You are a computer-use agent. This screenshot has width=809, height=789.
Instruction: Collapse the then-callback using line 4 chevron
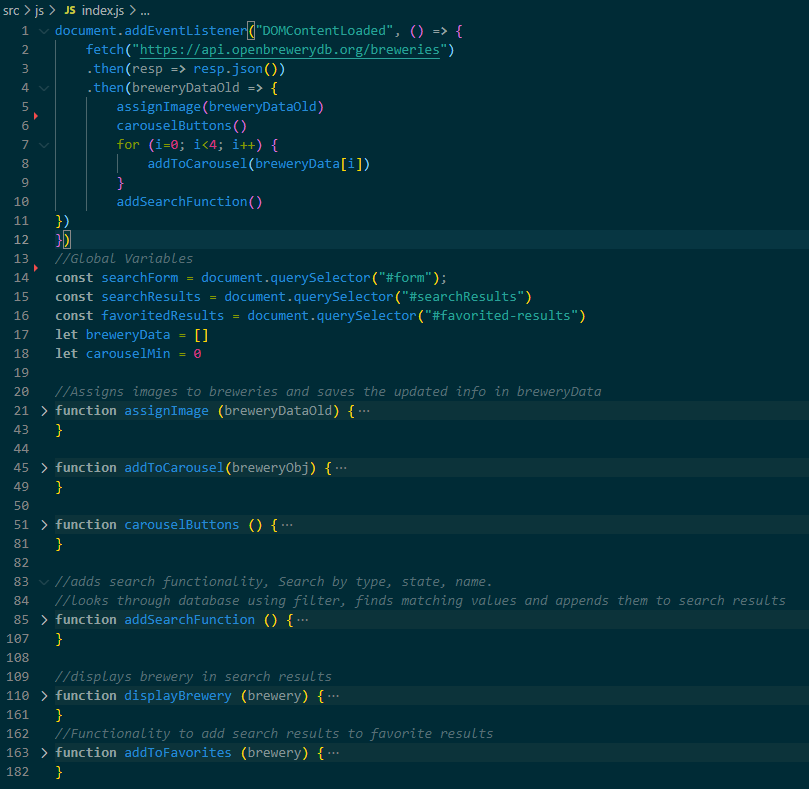point(45,87)
